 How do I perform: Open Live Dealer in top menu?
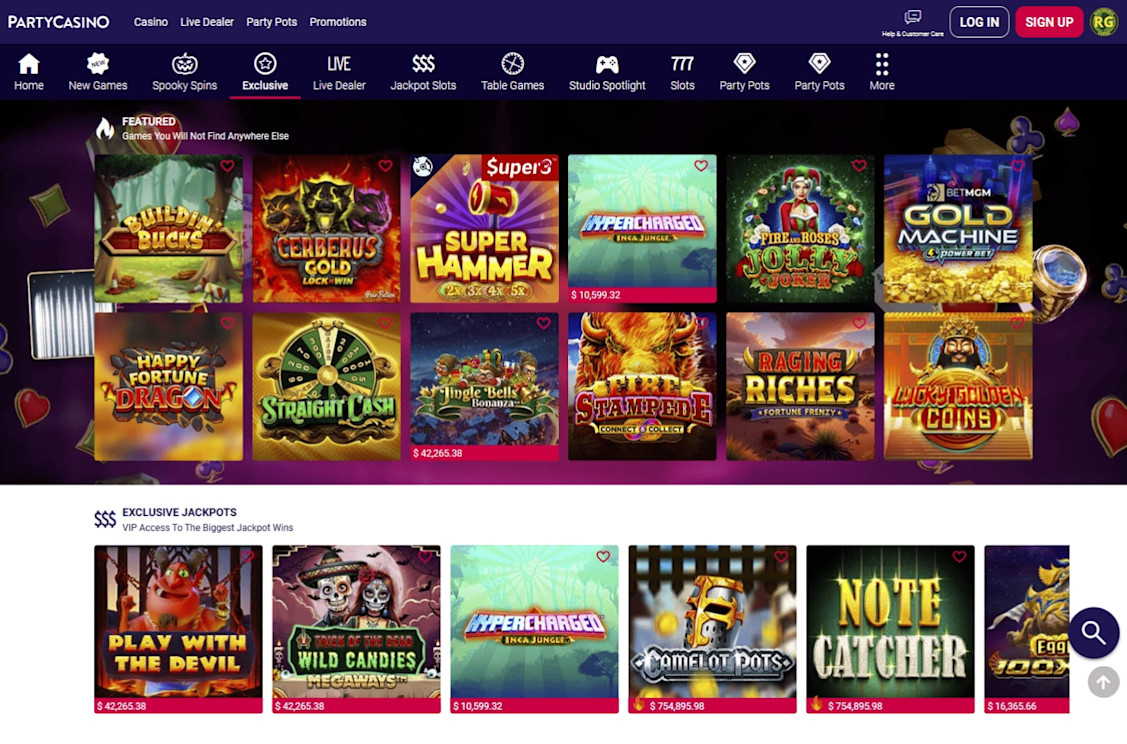206,22
